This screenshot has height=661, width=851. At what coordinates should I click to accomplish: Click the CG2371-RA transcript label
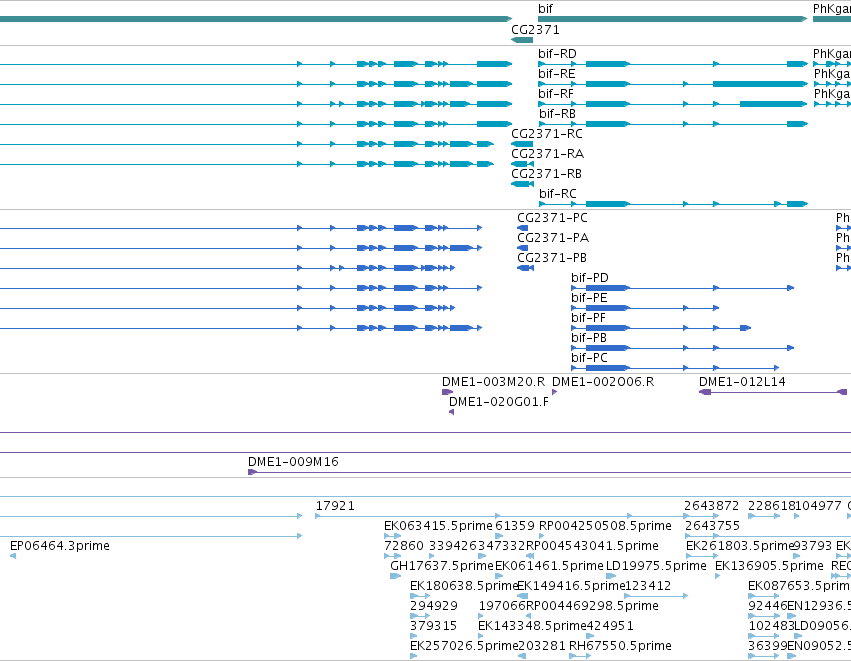click(548, 154)
